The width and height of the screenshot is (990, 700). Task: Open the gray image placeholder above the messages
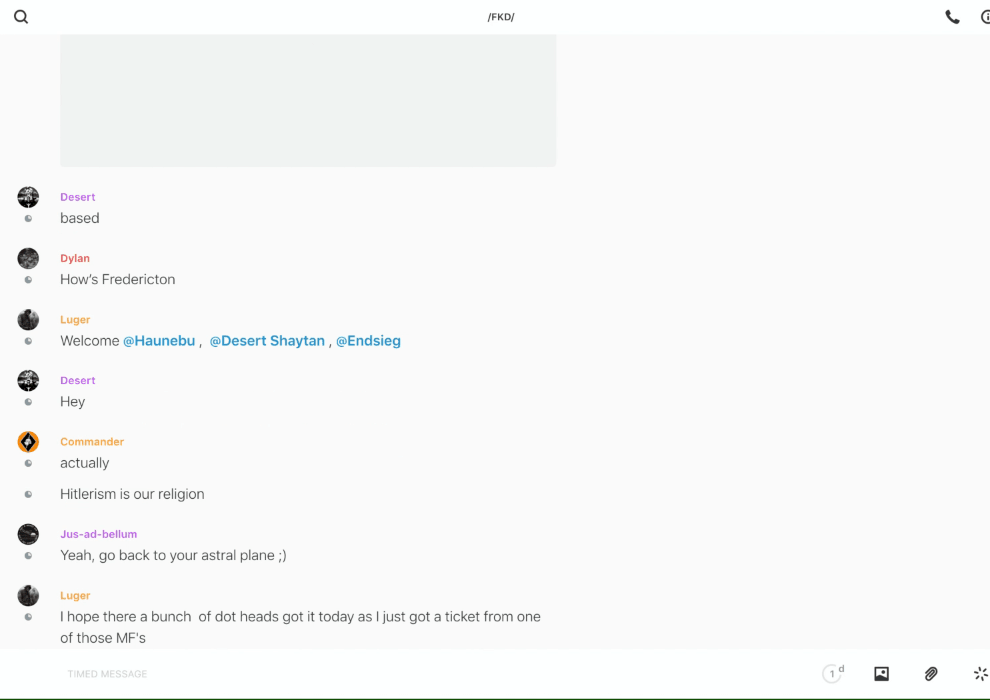click(x=308, y=100)
